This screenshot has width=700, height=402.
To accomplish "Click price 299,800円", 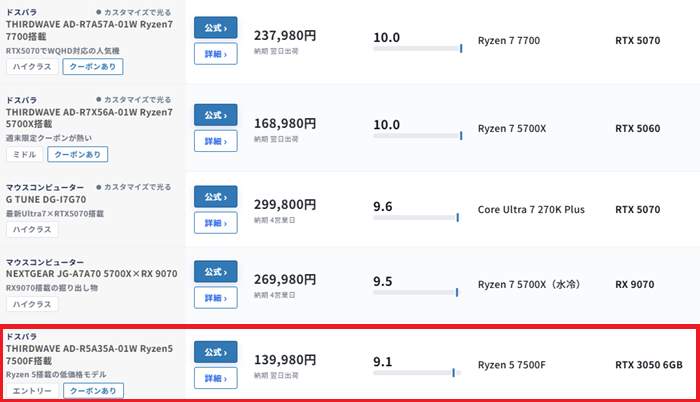I will (x=285, y=205).
